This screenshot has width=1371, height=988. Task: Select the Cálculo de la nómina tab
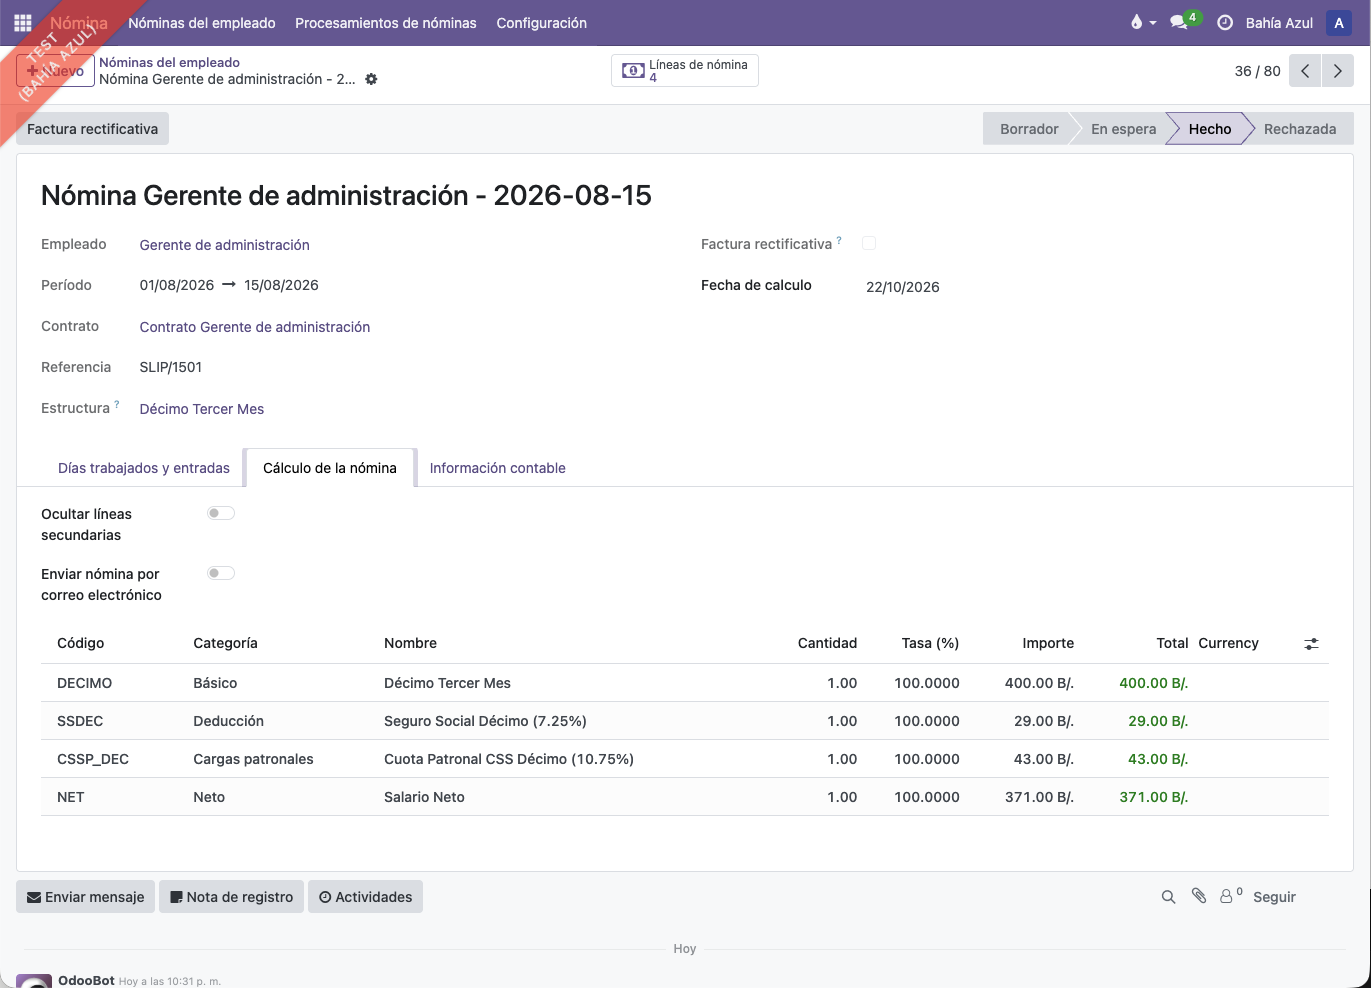[x=330, y=468]
